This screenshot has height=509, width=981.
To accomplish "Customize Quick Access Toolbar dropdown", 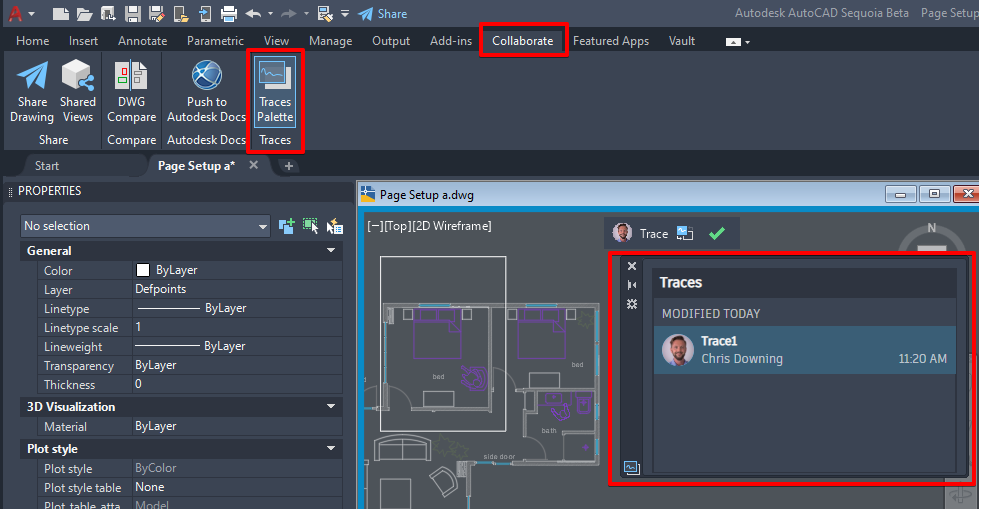I will (x=345, y=13).
